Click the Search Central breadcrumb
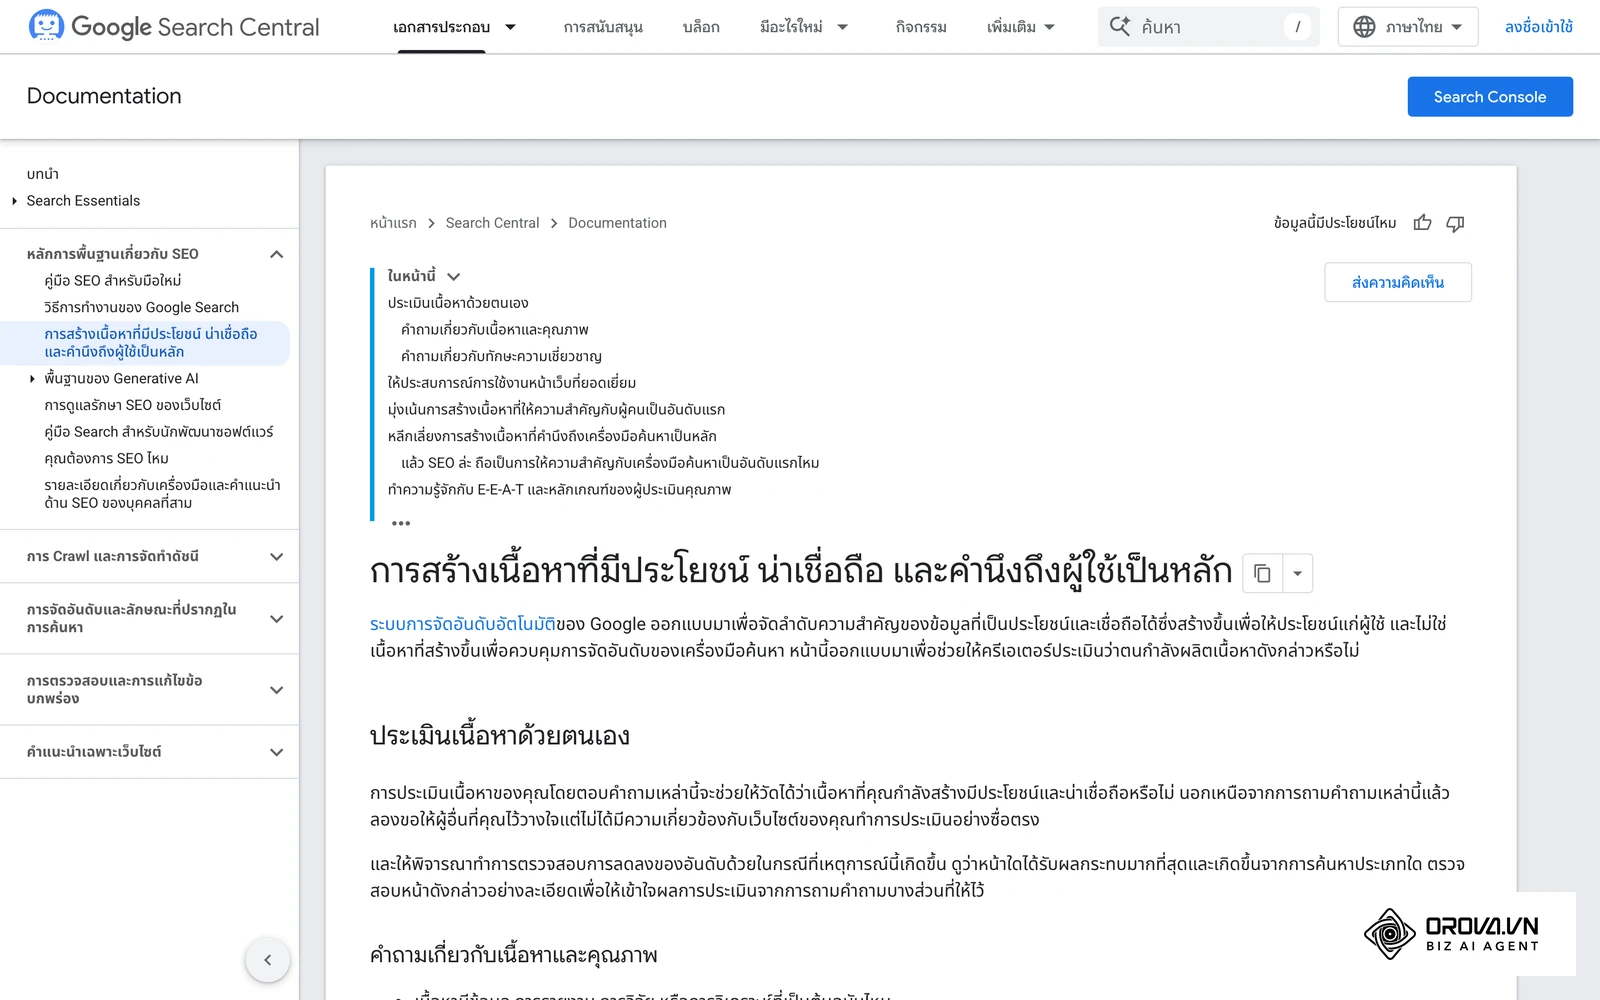 [492, 223]
